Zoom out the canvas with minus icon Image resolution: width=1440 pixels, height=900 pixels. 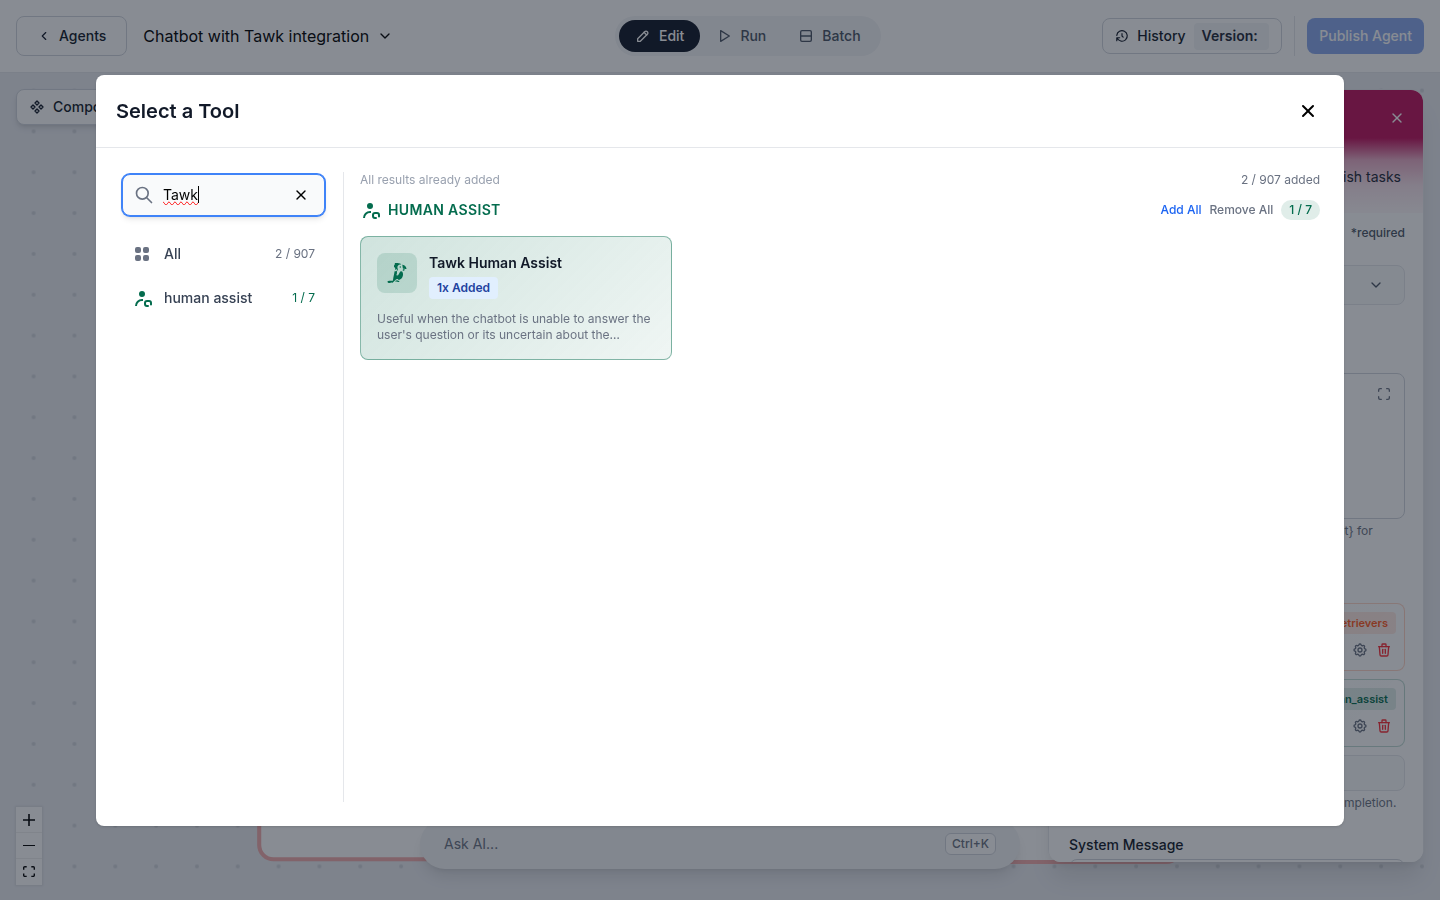point(28,845)
